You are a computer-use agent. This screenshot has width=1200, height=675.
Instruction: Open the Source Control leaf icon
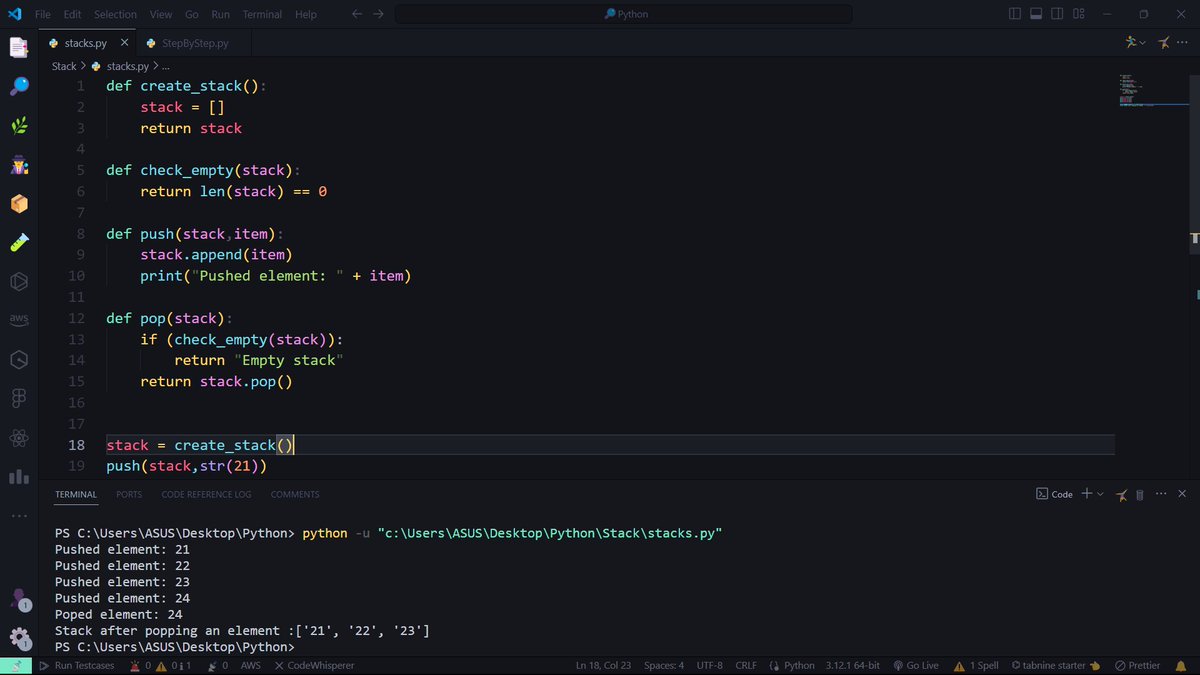pyautogui.click(x=19, y=126)
